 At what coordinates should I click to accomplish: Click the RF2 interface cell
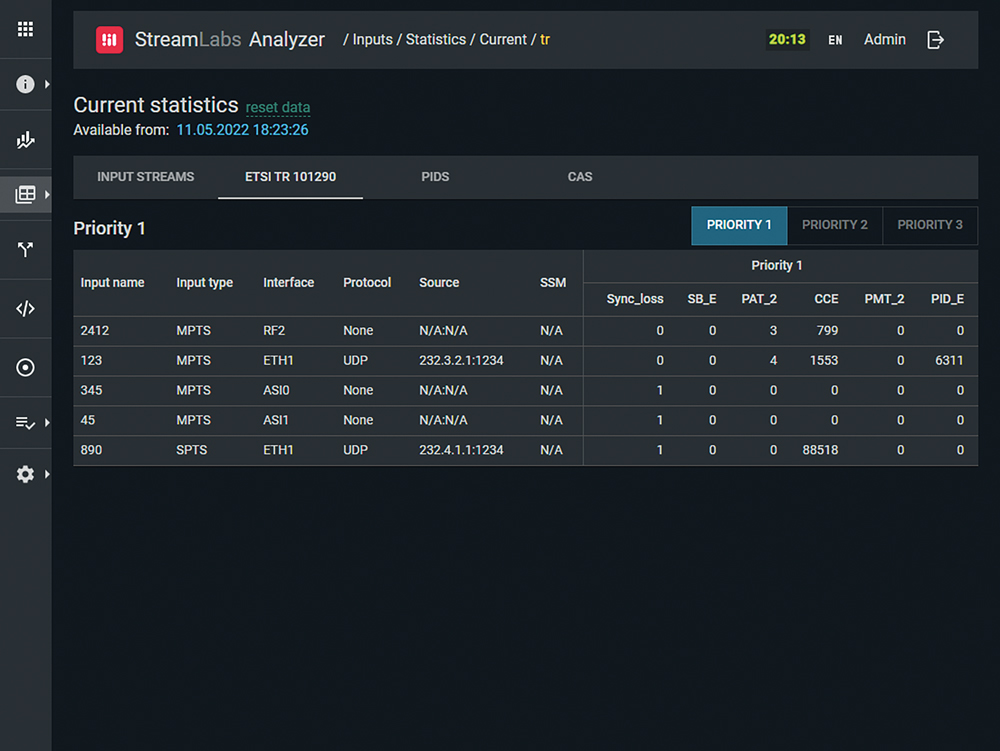[274, 331]
